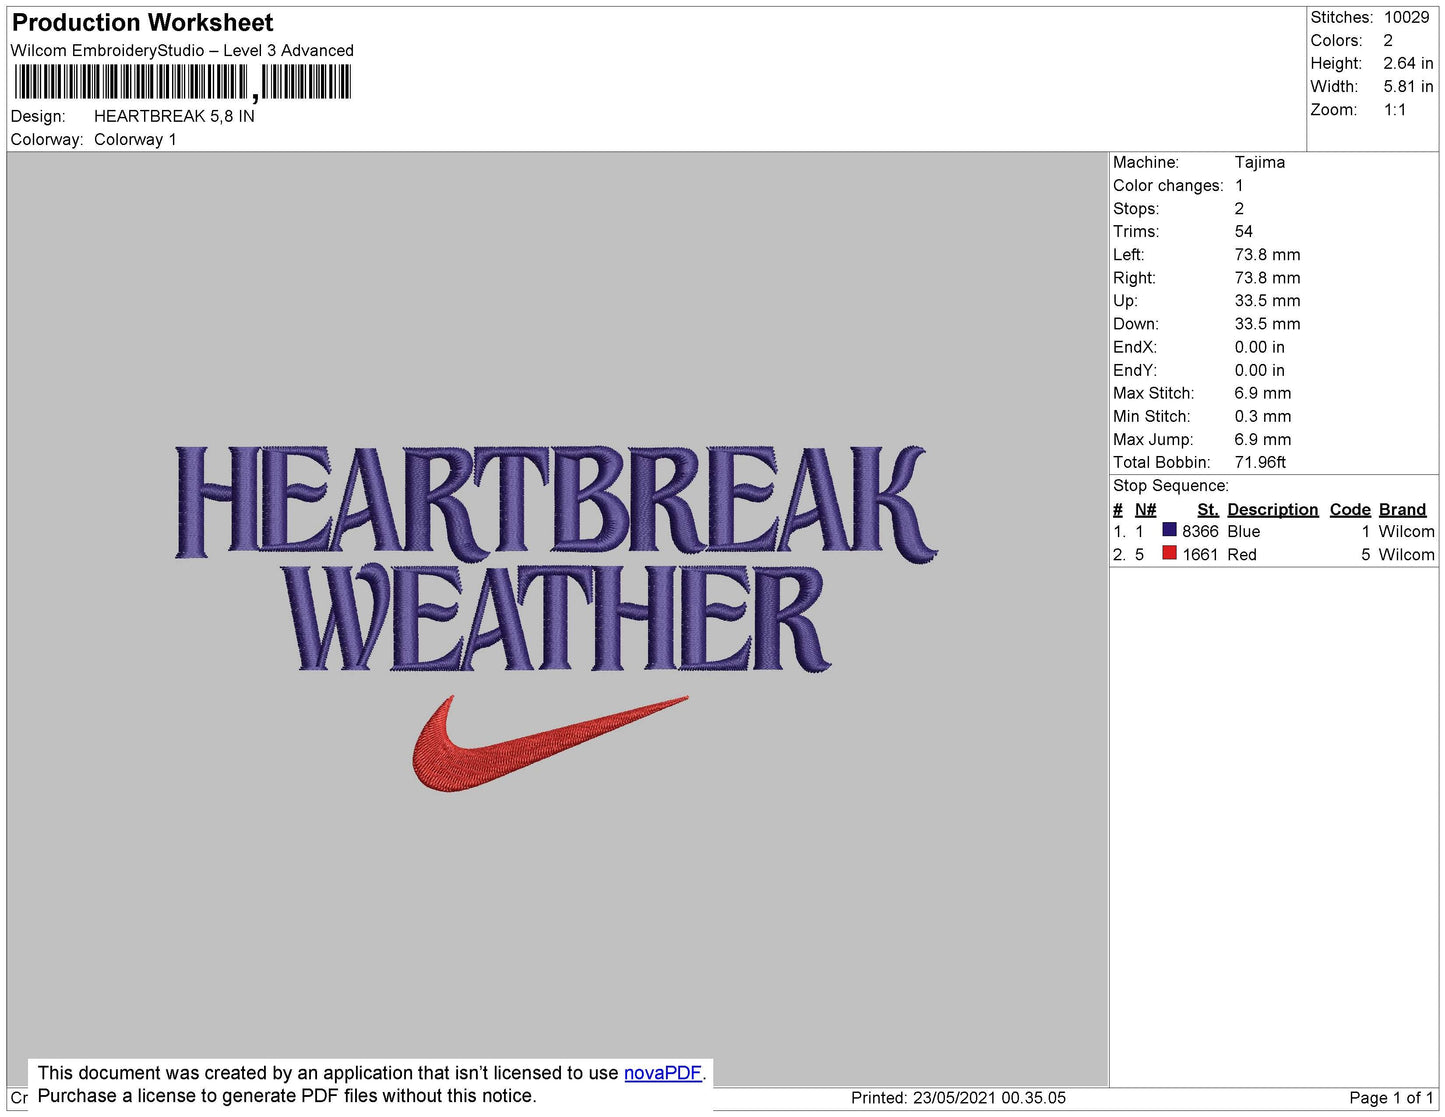Click the barcode under the worksheet title
Screen dimensions: 1445x1117
click(x=182, y=82)
